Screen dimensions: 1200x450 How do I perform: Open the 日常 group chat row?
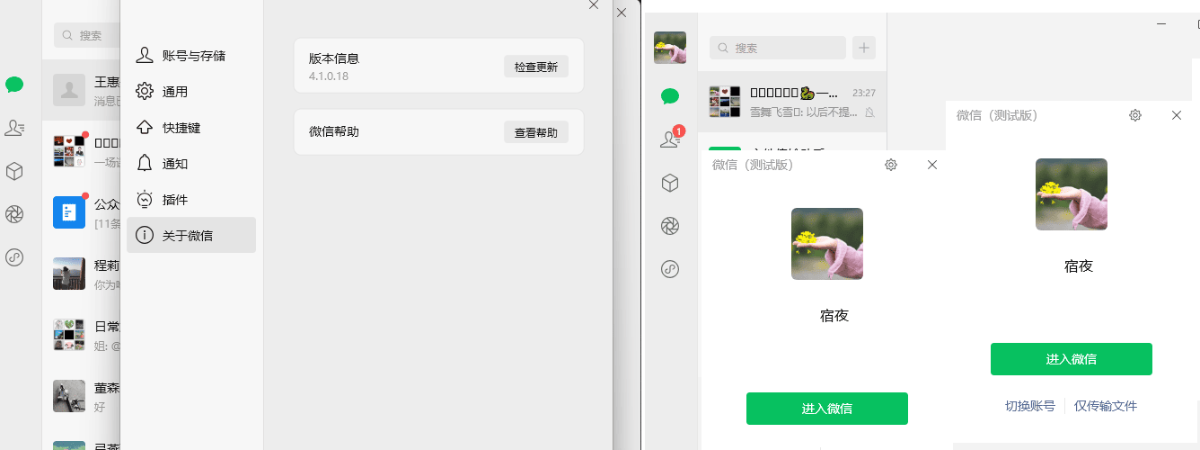pos(81,335)
